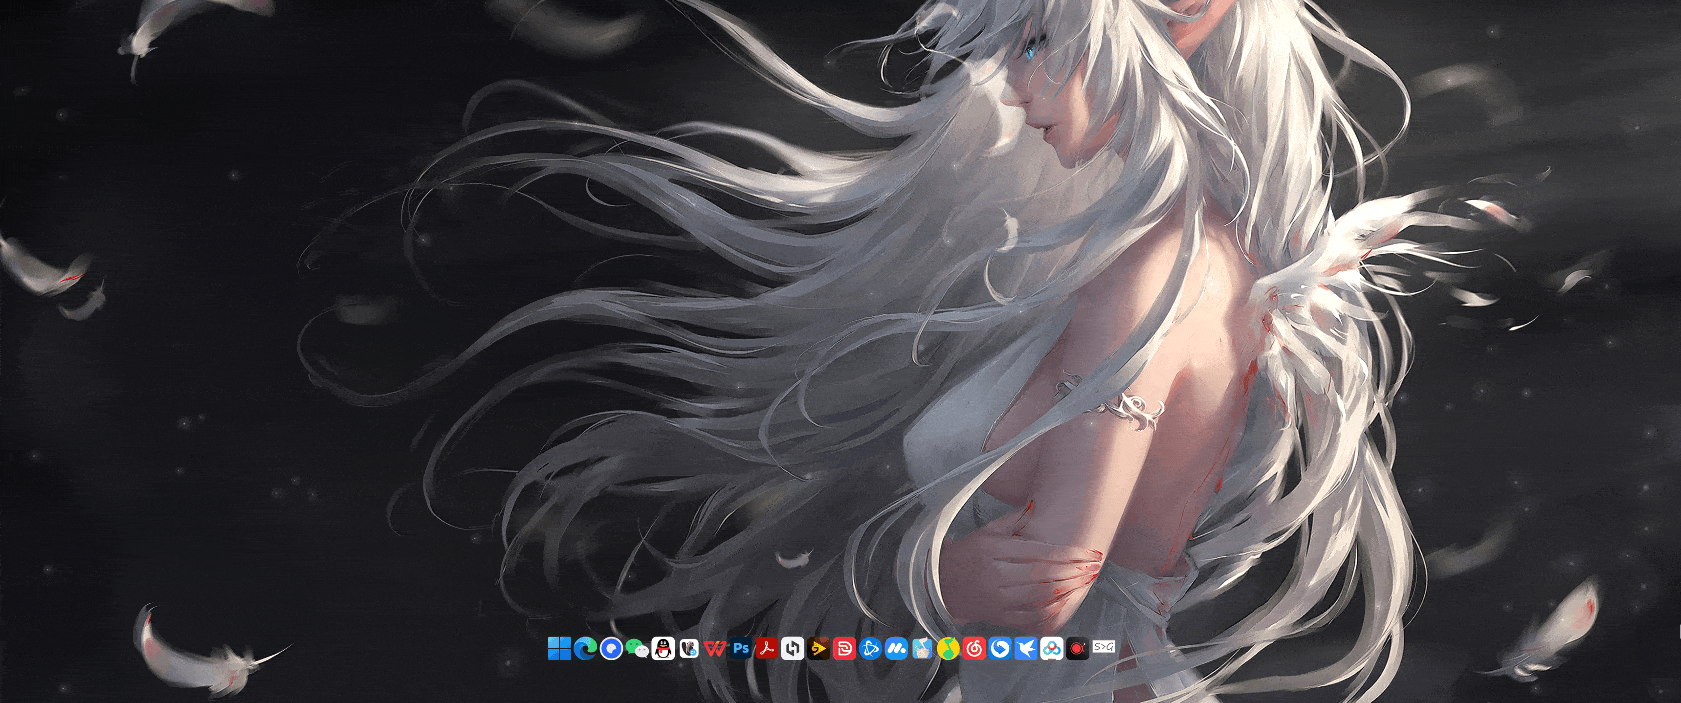Open the Windows Start menu
The height and width of the screenshot is (703, 1681).
(x=559, y=648)
